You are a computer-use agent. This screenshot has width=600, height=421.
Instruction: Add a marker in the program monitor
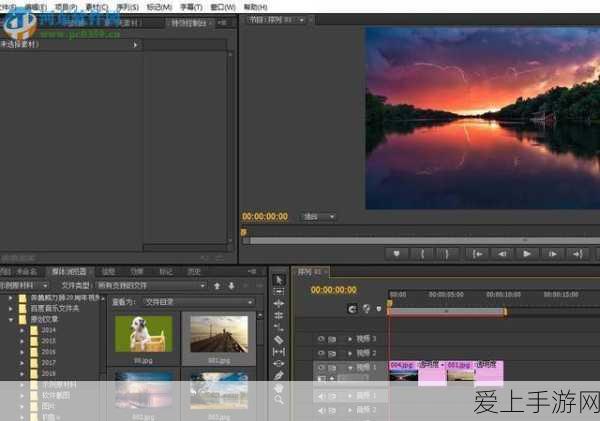click(x=396, y=254)
